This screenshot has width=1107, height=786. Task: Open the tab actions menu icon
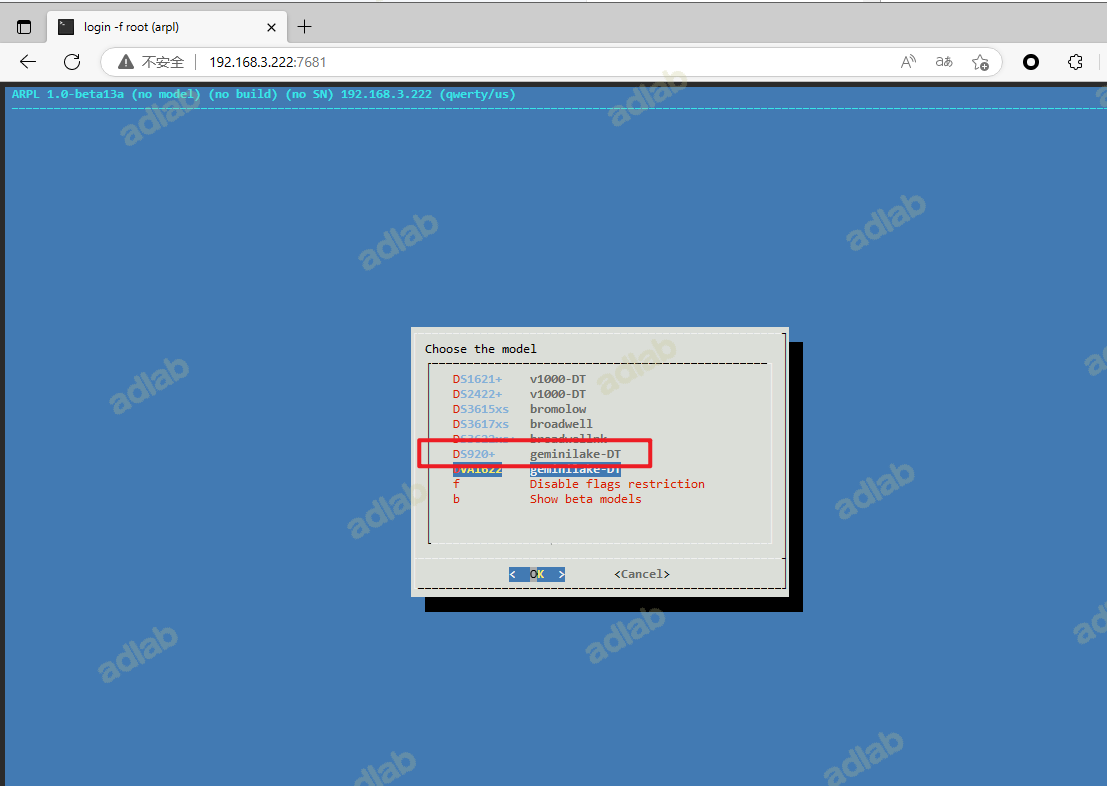point(24,27)
